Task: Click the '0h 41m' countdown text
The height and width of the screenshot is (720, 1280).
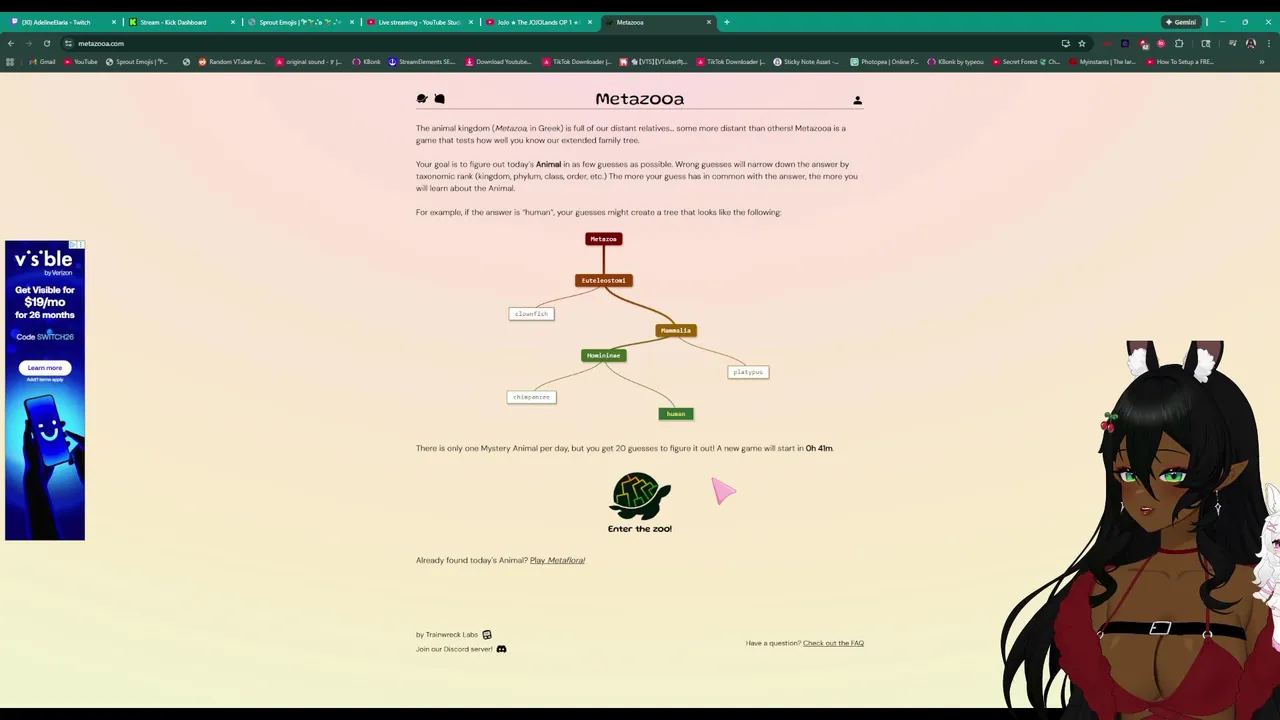Action: pyautogui.click(x=819, y=448)
